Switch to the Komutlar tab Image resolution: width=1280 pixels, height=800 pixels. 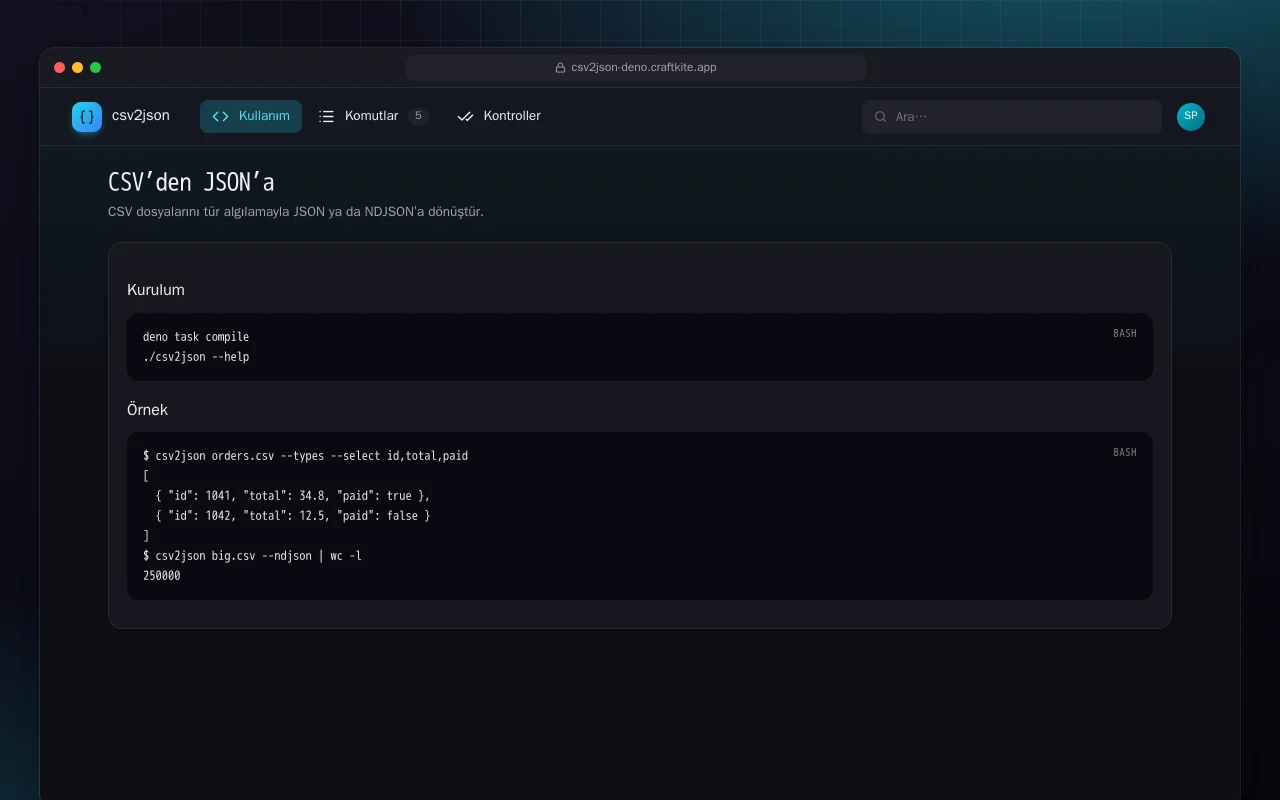coord(373,116)
